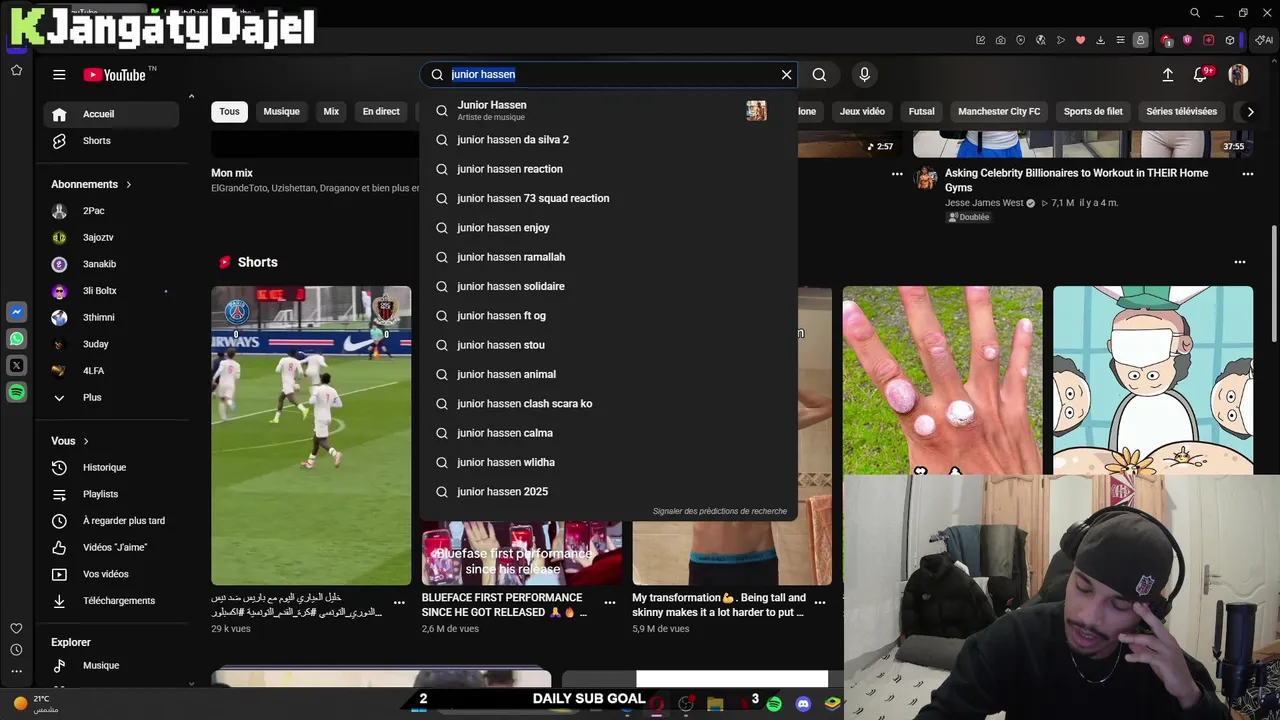
Task: Open Téléchargements in the sidebar
Action: (111, 601)
